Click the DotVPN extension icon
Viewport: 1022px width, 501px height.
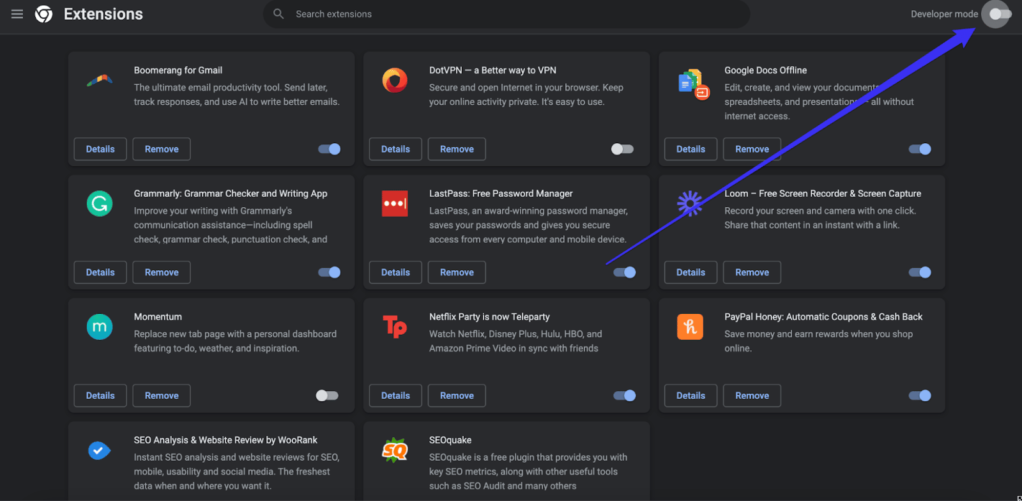pyautogui.click(x=394, y=82)
